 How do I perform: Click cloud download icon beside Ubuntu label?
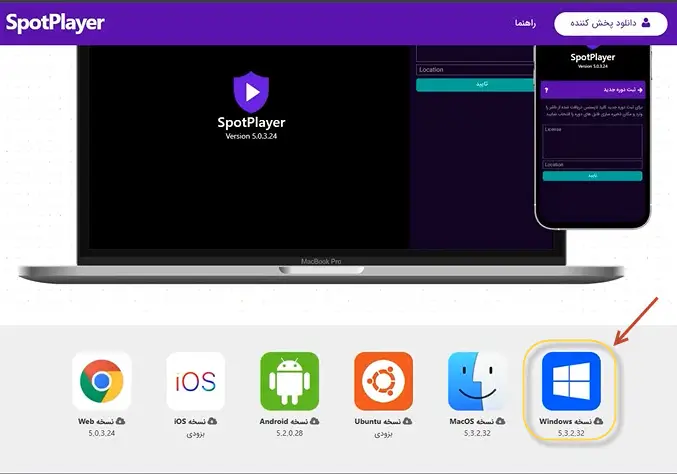[407, 421]
